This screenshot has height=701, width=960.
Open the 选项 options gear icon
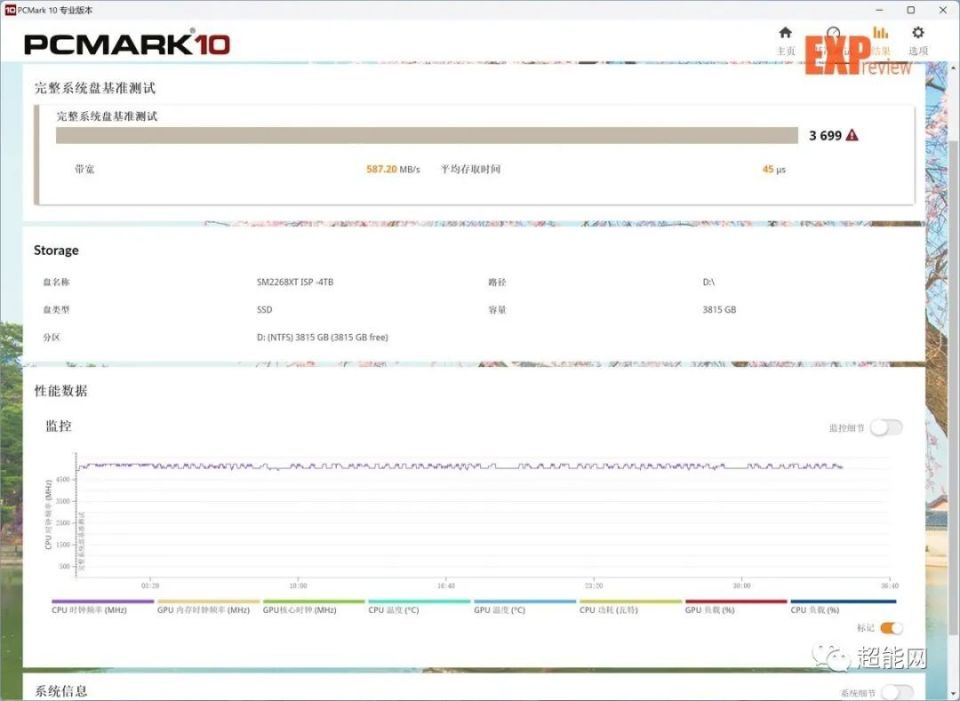pos(918,33)
